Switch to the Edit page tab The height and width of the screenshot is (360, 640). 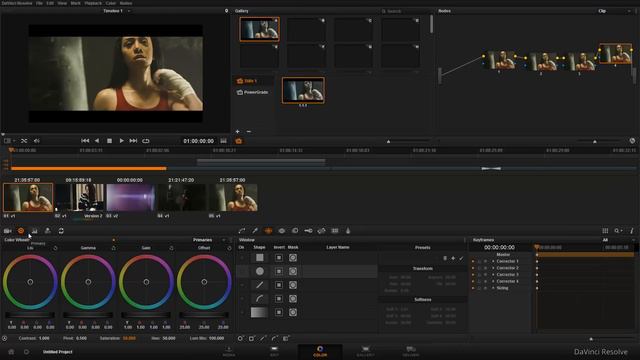click(x=274, y=351)
